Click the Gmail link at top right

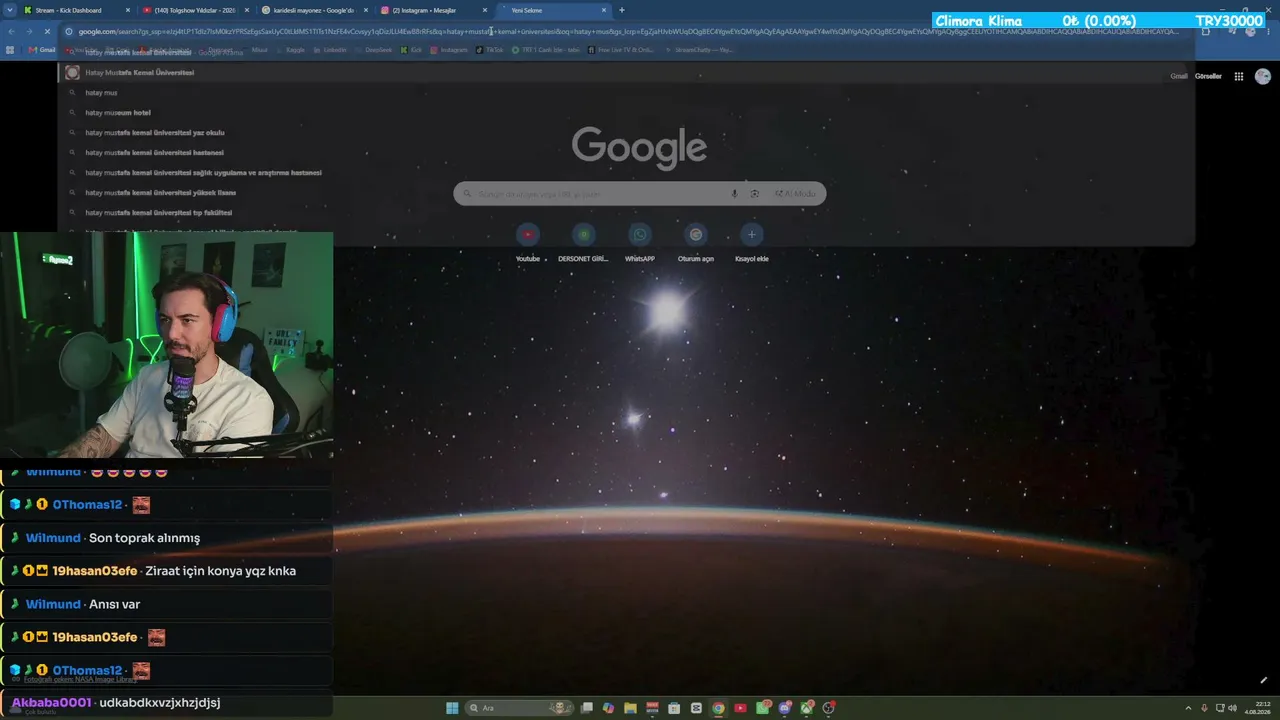point(1179,76)
